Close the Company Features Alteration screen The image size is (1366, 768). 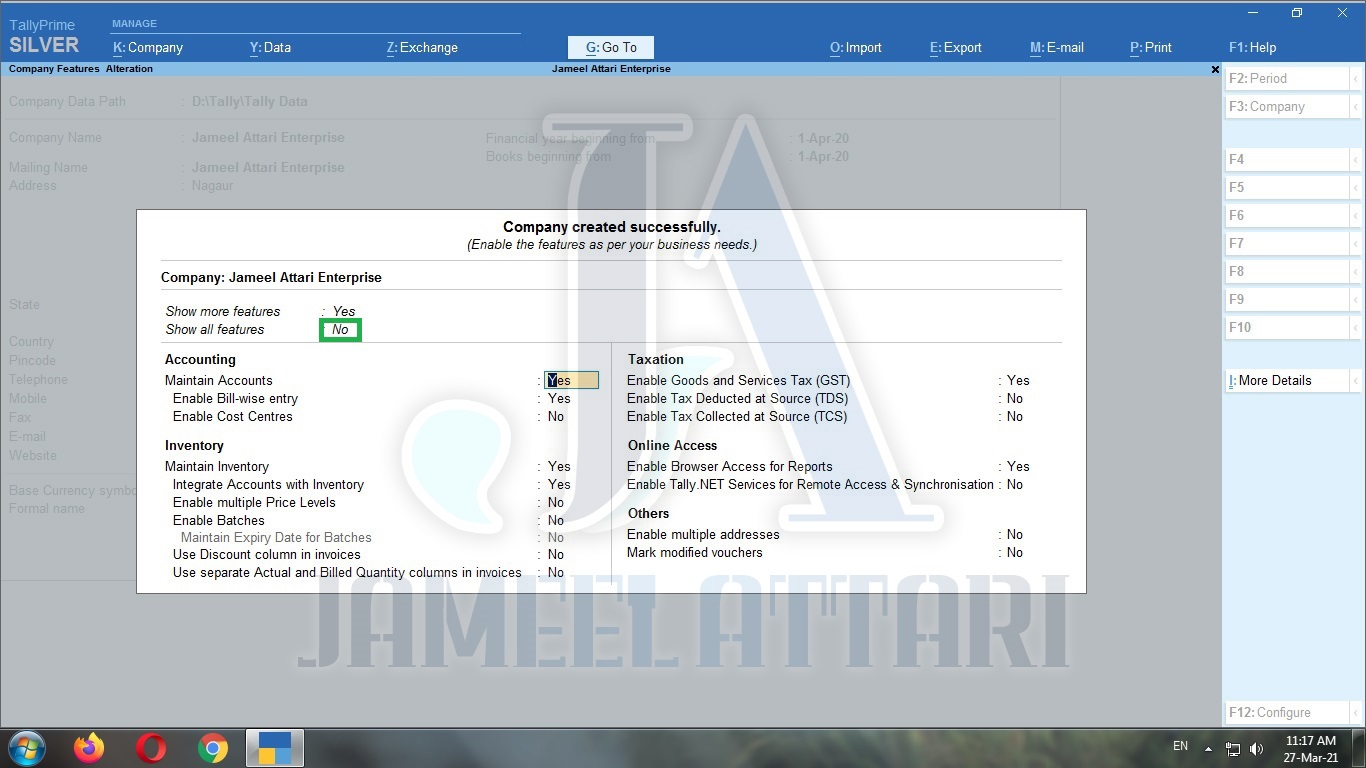pyautogui.click(x=1215, y=69)
